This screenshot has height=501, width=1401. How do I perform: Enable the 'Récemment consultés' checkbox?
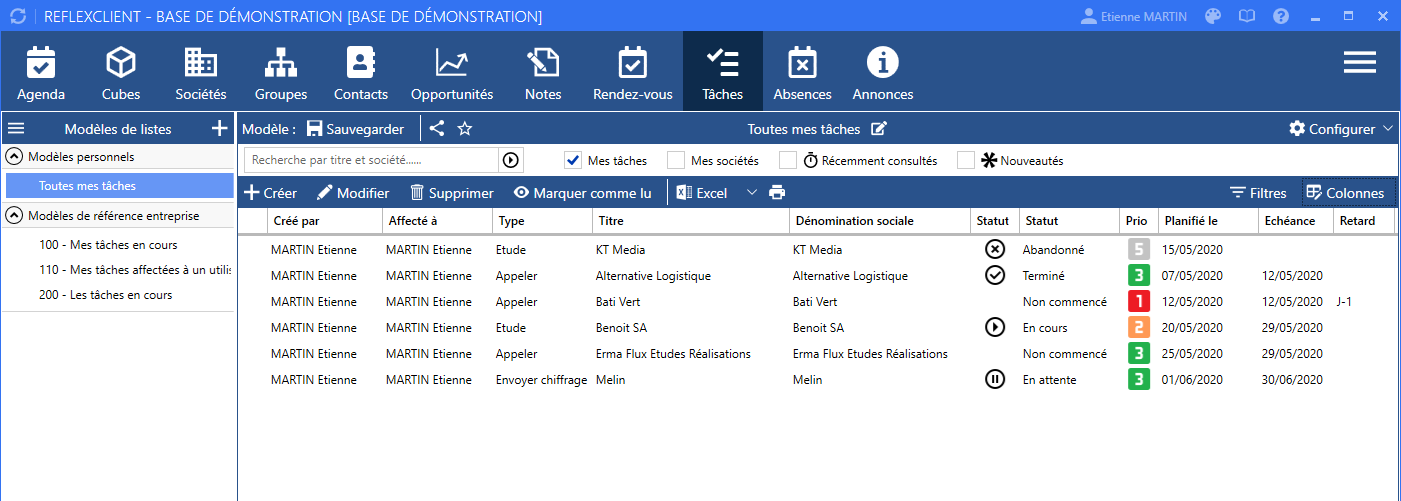pyautogui.click(x=788, y=160)
